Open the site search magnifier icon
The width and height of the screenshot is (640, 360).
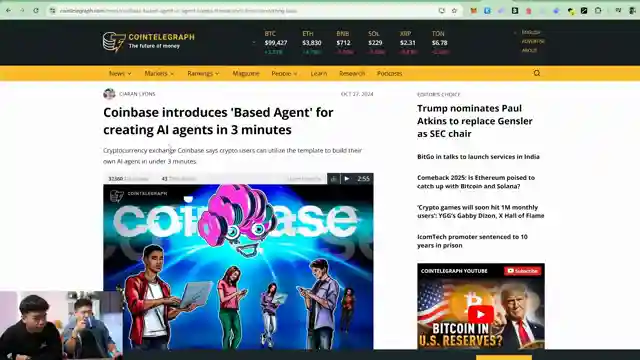click(537, 73)
